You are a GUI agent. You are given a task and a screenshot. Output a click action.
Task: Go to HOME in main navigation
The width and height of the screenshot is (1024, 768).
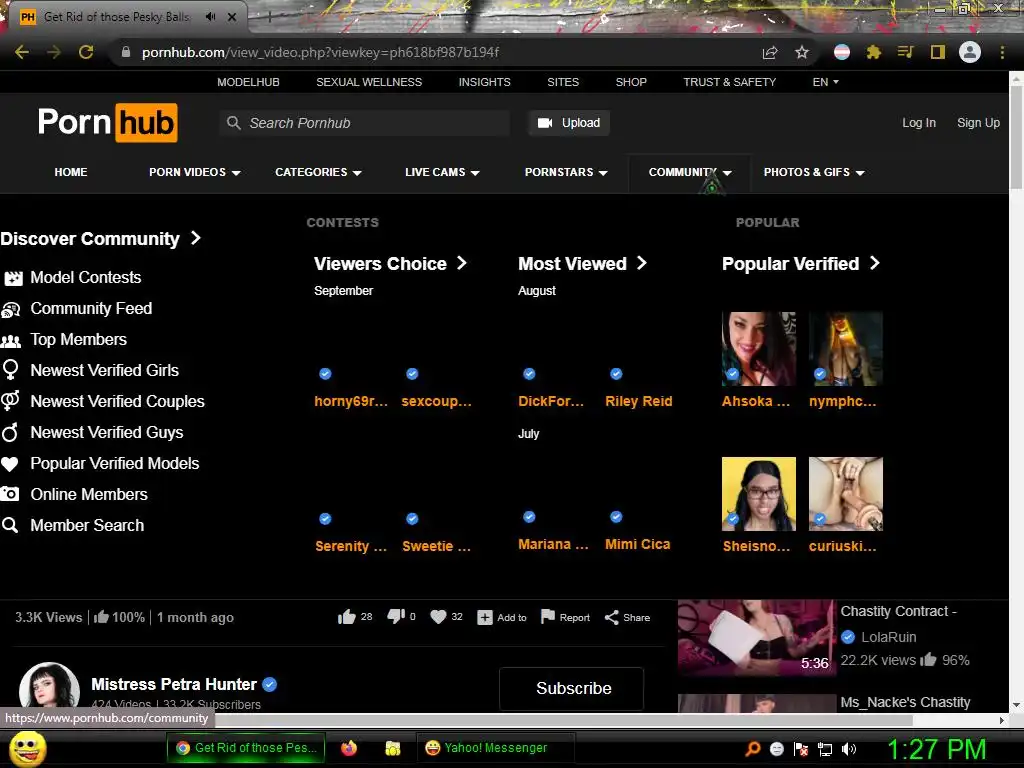click(x=71, y=172)
